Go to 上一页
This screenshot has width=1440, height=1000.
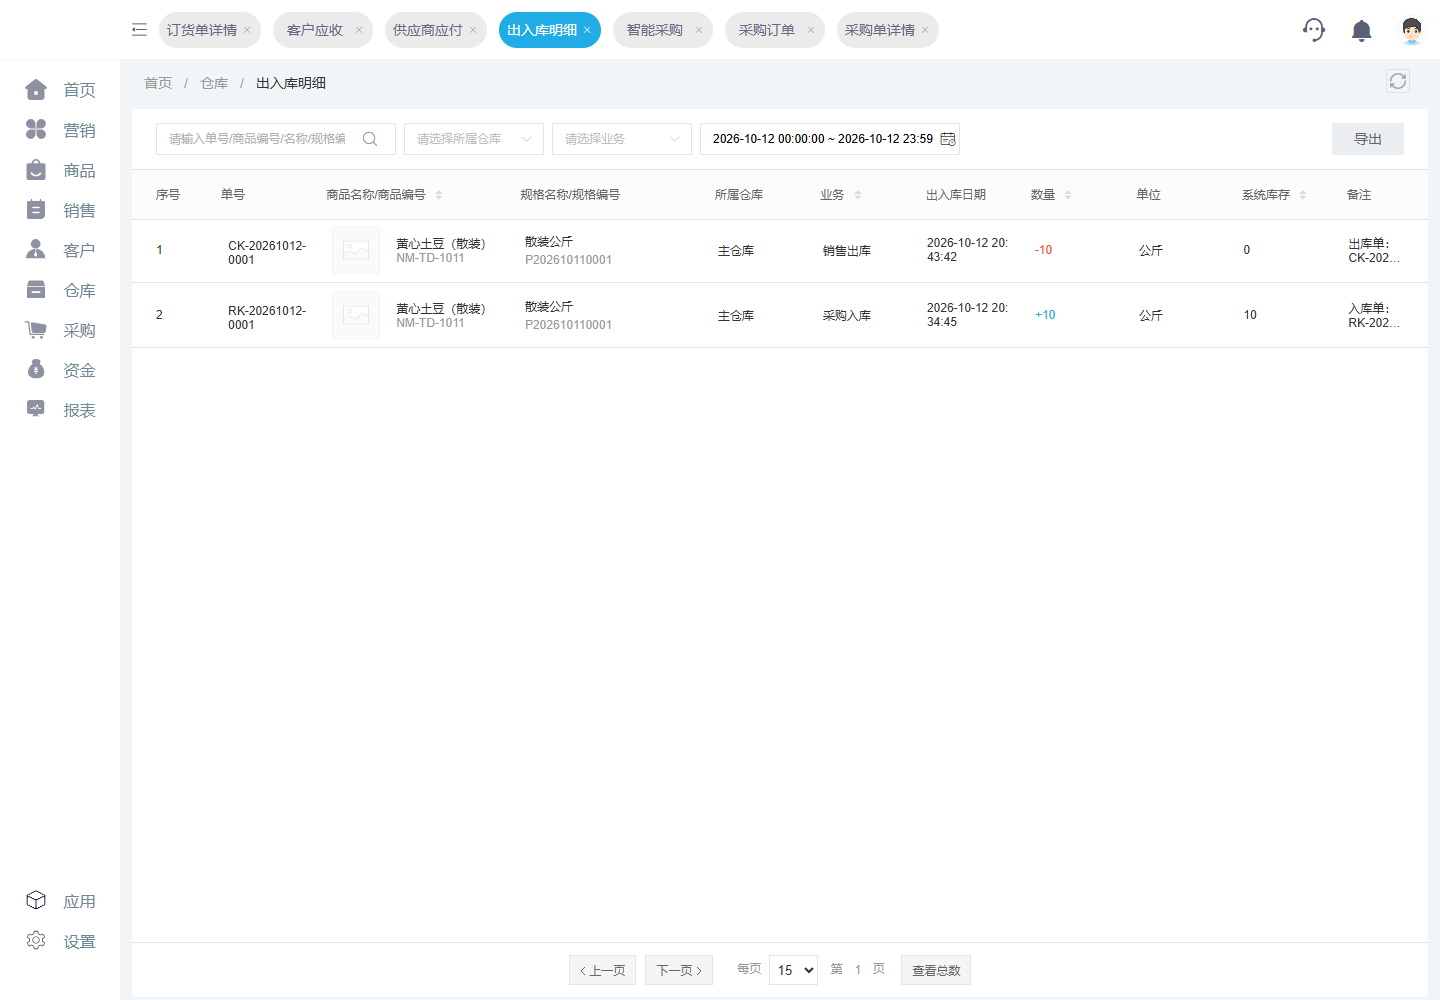(602, 970)
